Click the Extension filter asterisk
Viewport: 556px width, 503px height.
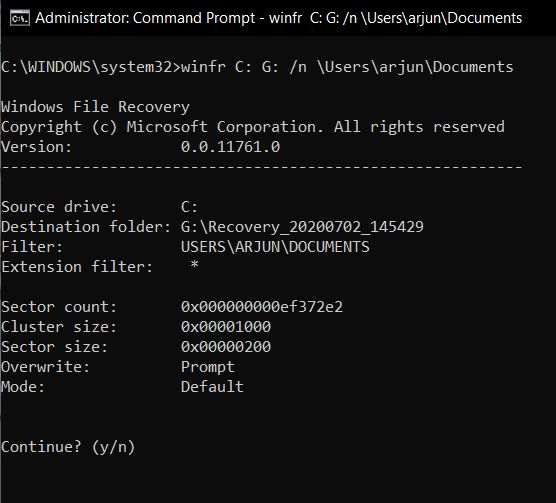pyautogui.click(x=194, y=265)
